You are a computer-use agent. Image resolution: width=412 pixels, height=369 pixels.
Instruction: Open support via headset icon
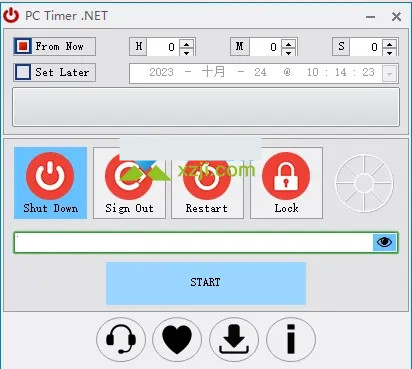pos(121,339)
